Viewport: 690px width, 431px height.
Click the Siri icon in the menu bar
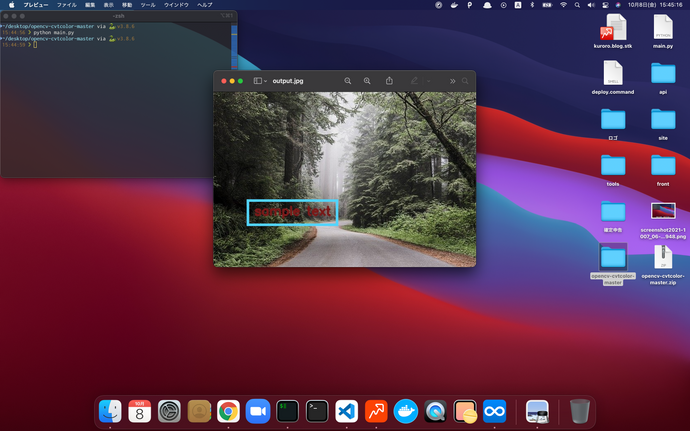coord(618,5)
